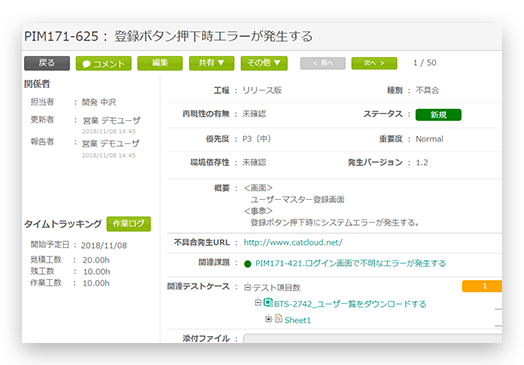The height and width of the screenshot is (365, 524).
Task: Click green status dot of PIM171-421
Action: point(248,264)
